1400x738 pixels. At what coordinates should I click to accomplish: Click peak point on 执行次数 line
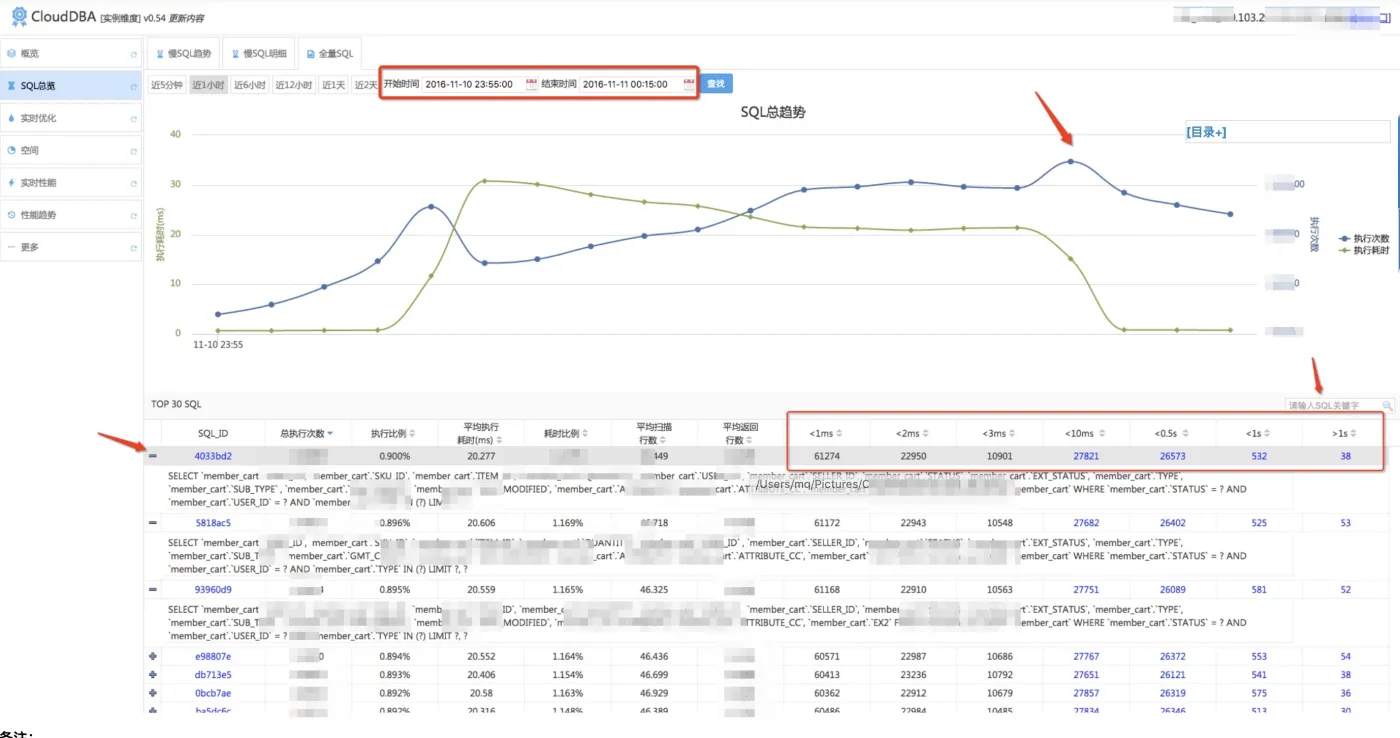[1071, 161]
